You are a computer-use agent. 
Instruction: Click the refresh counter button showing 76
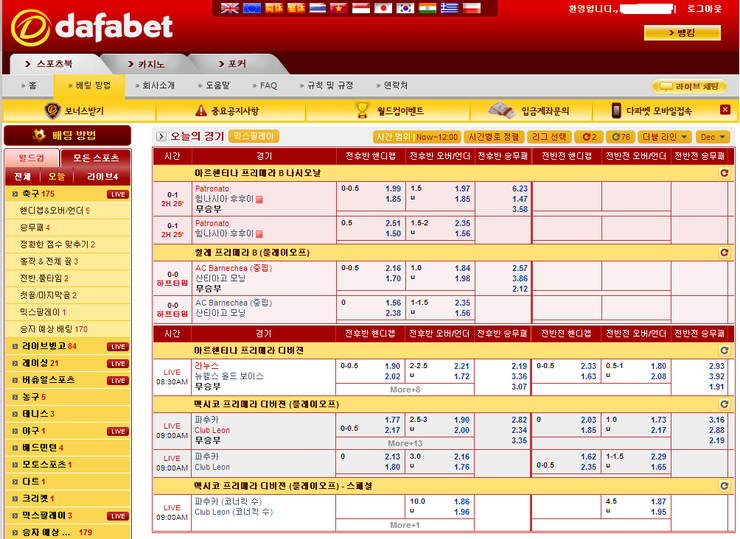point(620,137)
